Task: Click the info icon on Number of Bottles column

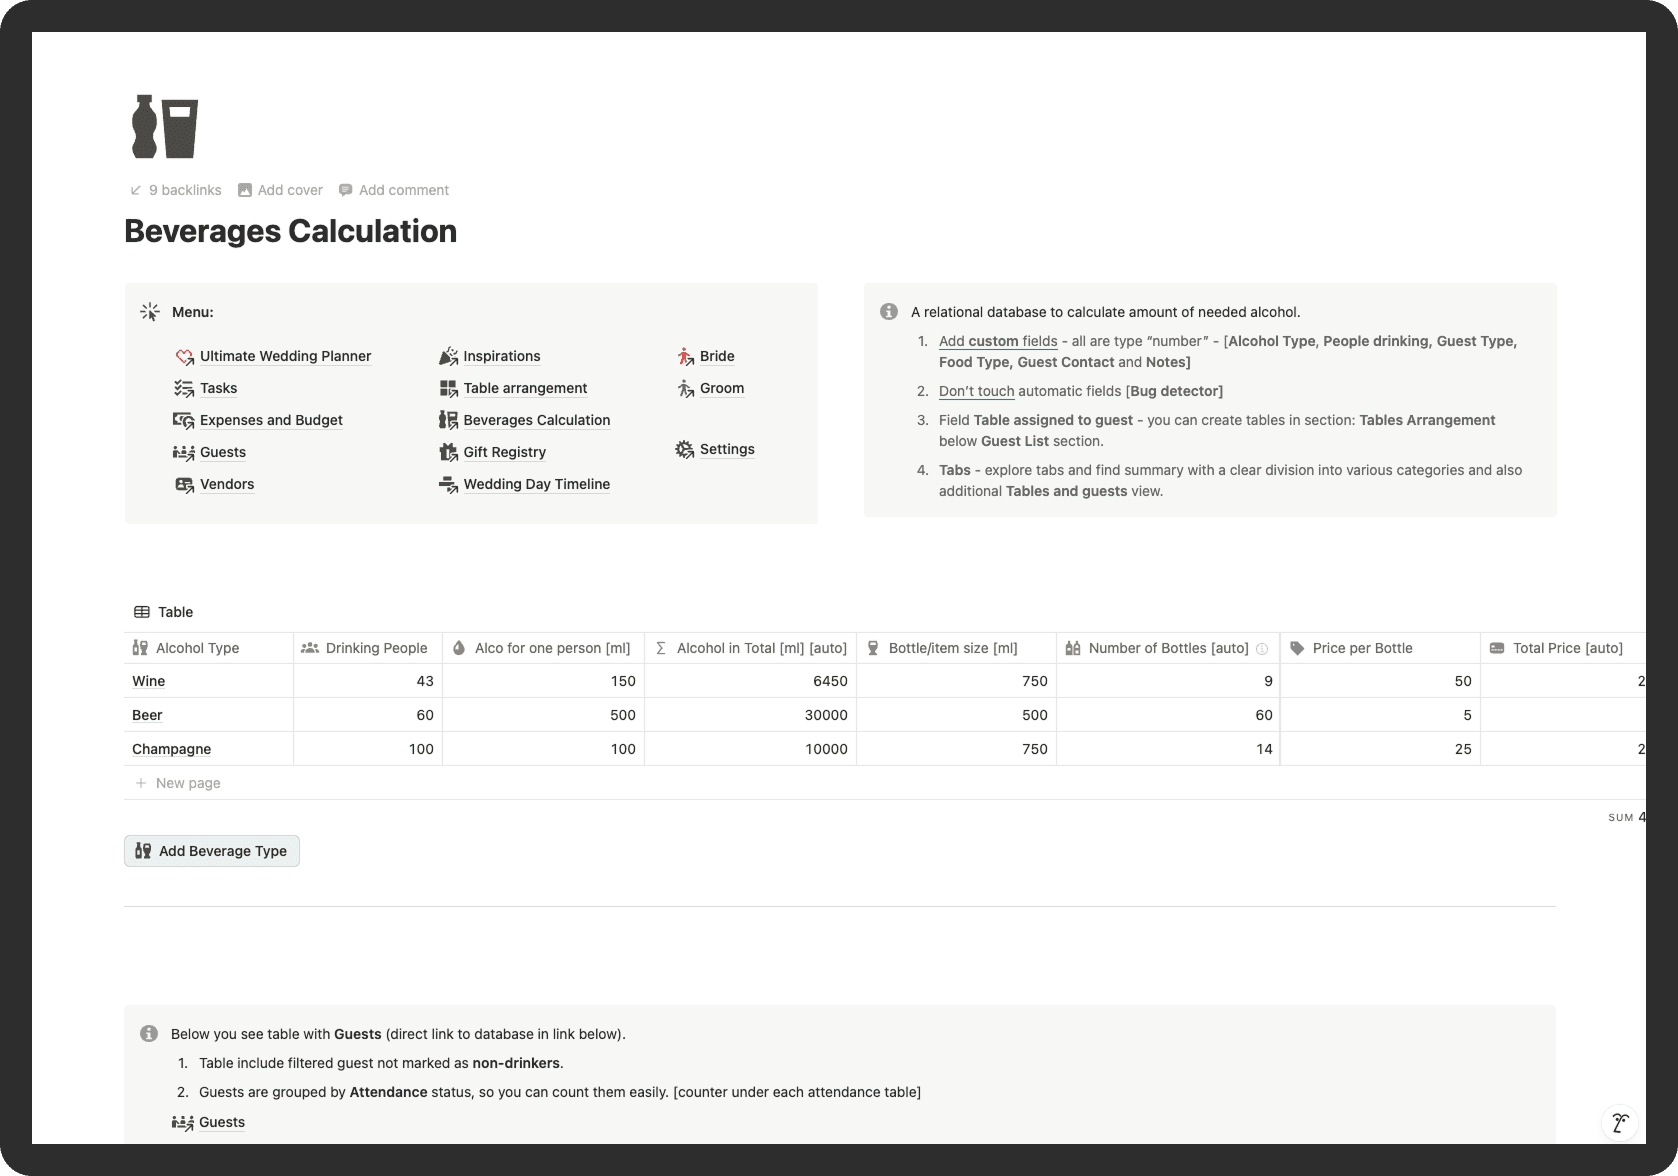Action: tap(1262, 648)
